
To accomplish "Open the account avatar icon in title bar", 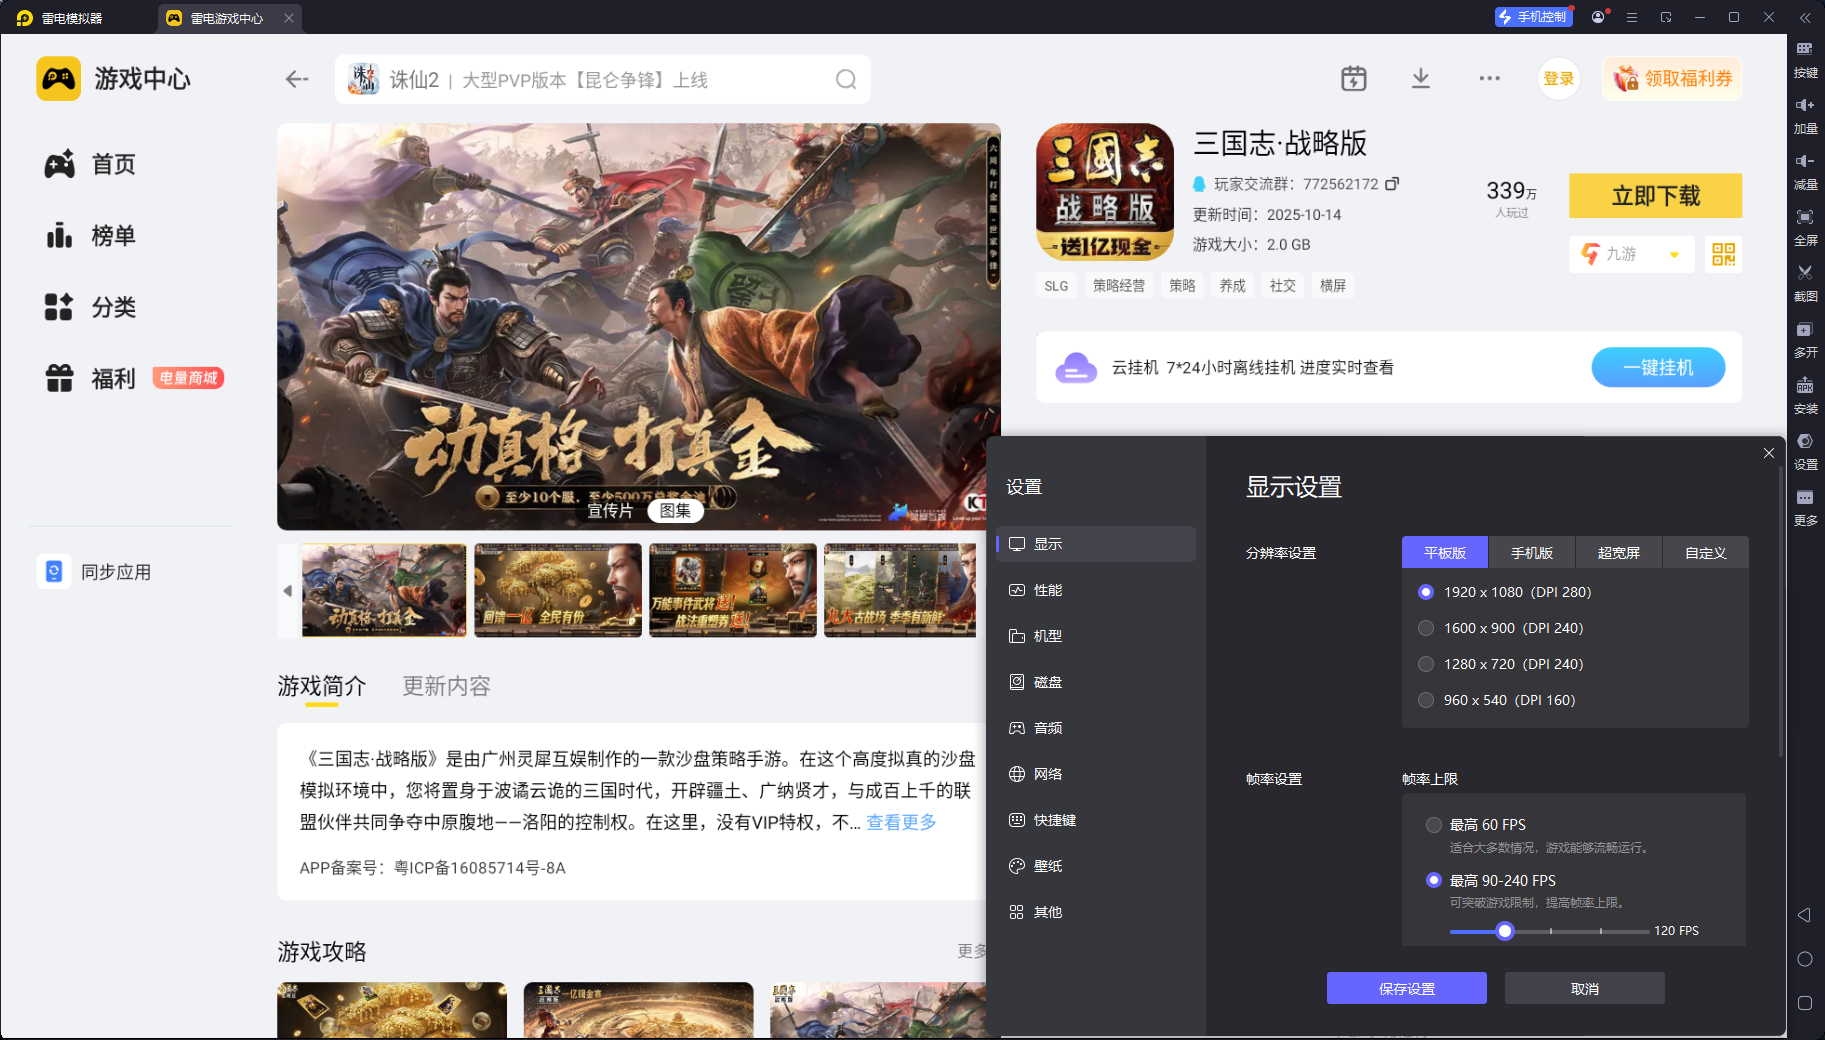I will (x=1598, y=17).
